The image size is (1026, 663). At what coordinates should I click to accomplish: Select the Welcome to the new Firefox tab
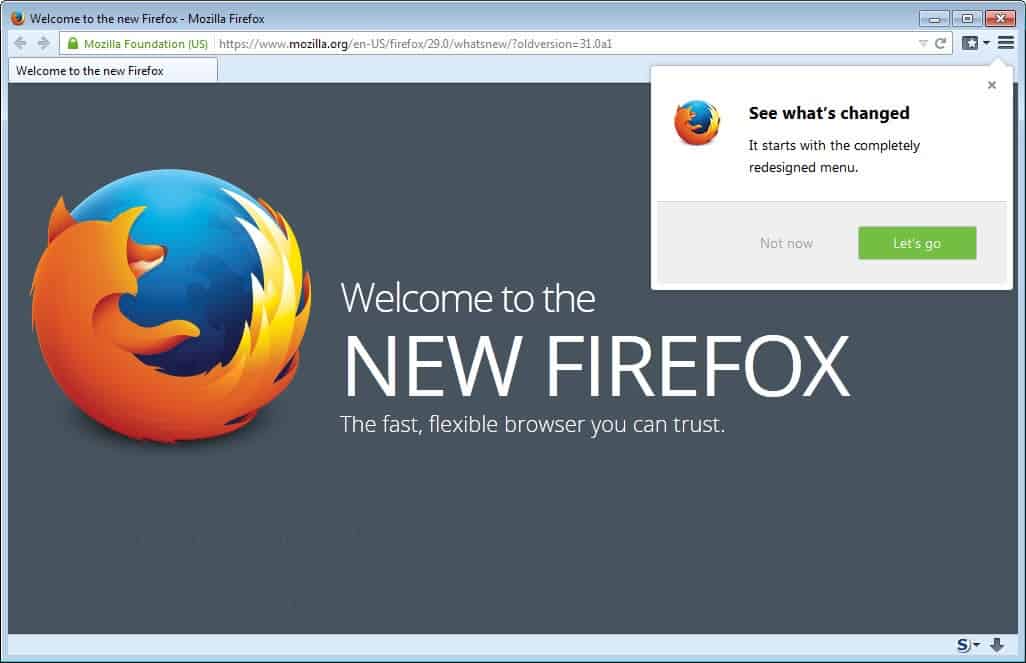tap(112, 70)
